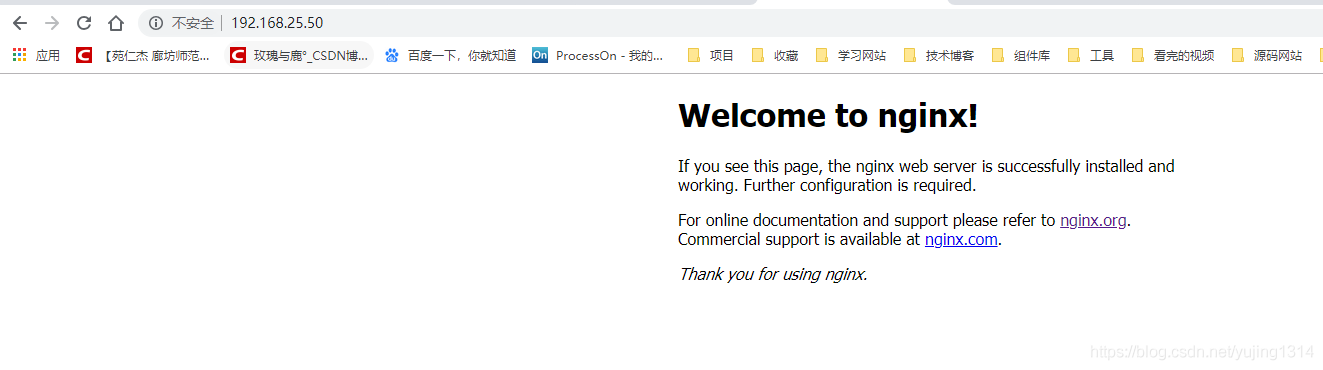Open the 组件库 bookmark folder
The height and width of the screenshot is (370, 1323).
1021,56
